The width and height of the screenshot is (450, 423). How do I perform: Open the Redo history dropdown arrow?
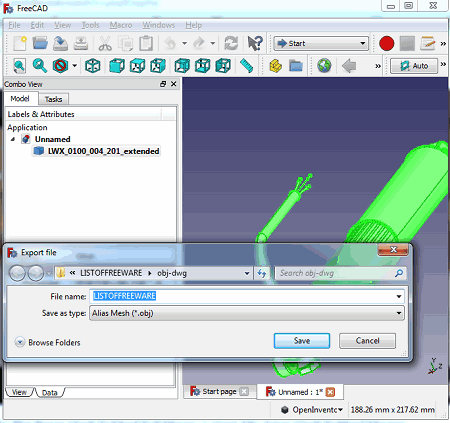(x=213, y=44)
